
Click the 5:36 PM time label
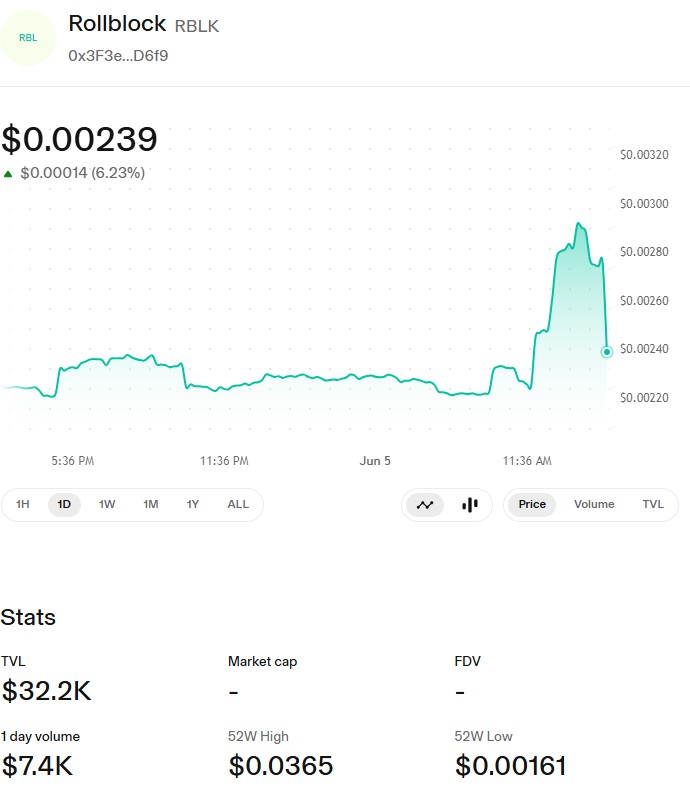72,461
